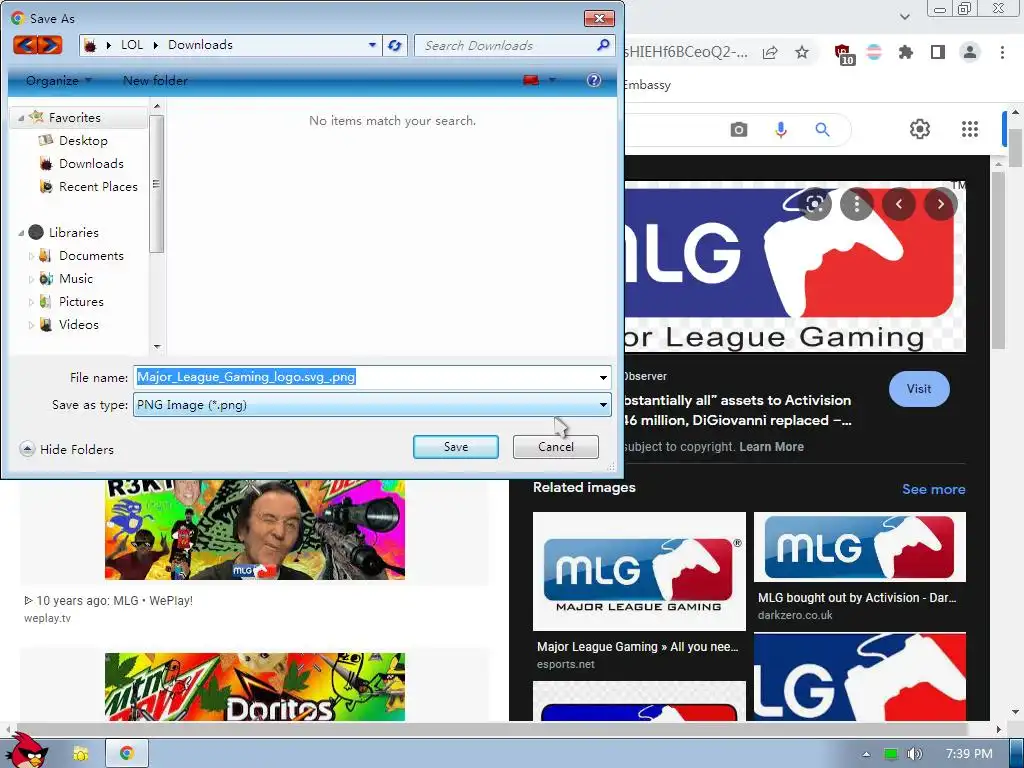Click the Cancel button
Screen dimensions: 1024x768
coord(556,447)
